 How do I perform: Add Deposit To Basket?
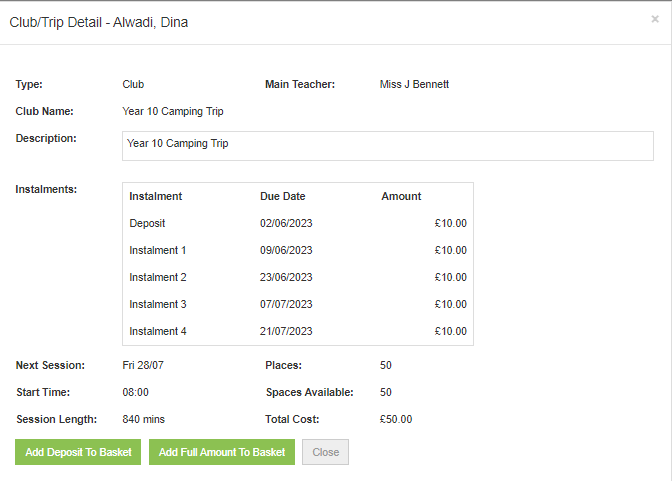[x=78, y=452]
